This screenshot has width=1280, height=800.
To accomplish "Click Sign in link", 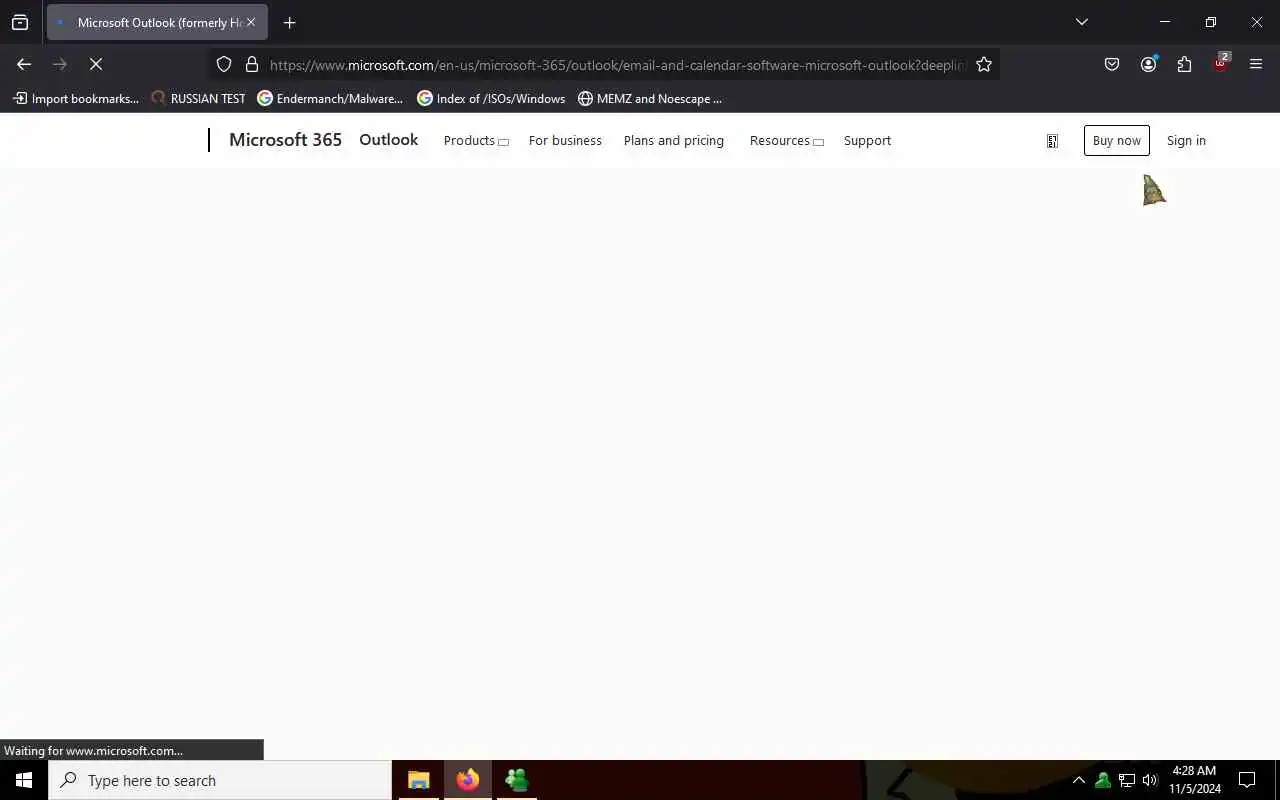I will pos(1186,141).
